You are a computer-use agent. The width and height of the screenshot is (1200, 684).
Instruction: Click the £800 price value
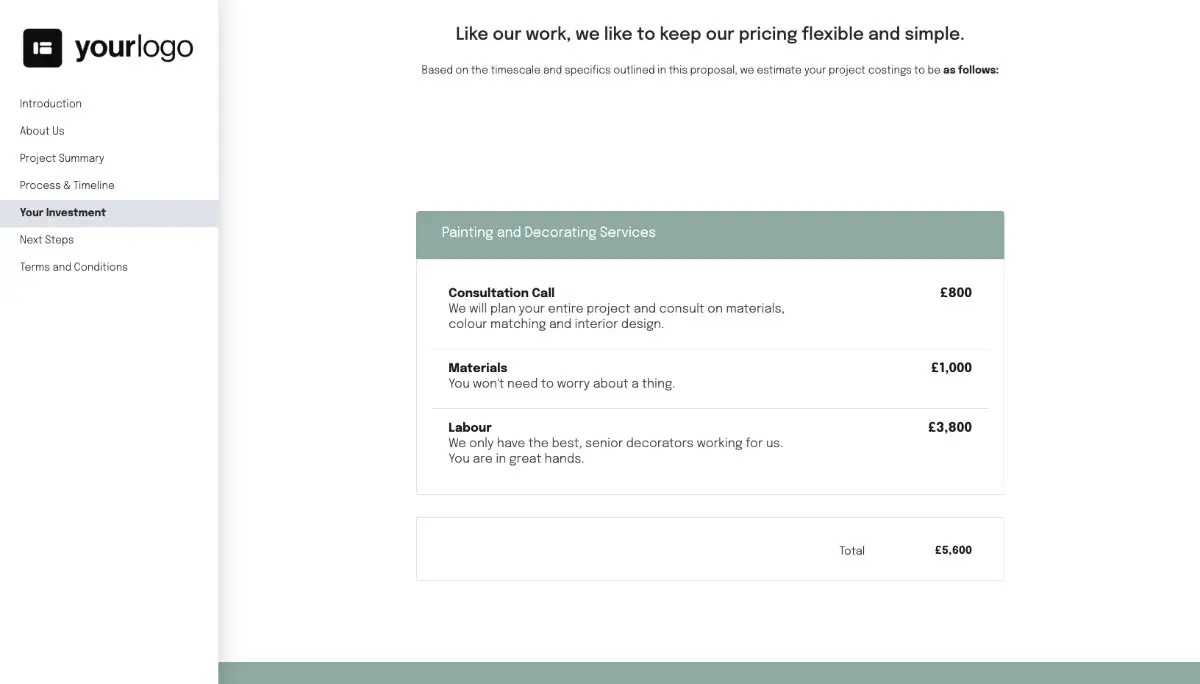pyautogui.click(x=955, y=292)
